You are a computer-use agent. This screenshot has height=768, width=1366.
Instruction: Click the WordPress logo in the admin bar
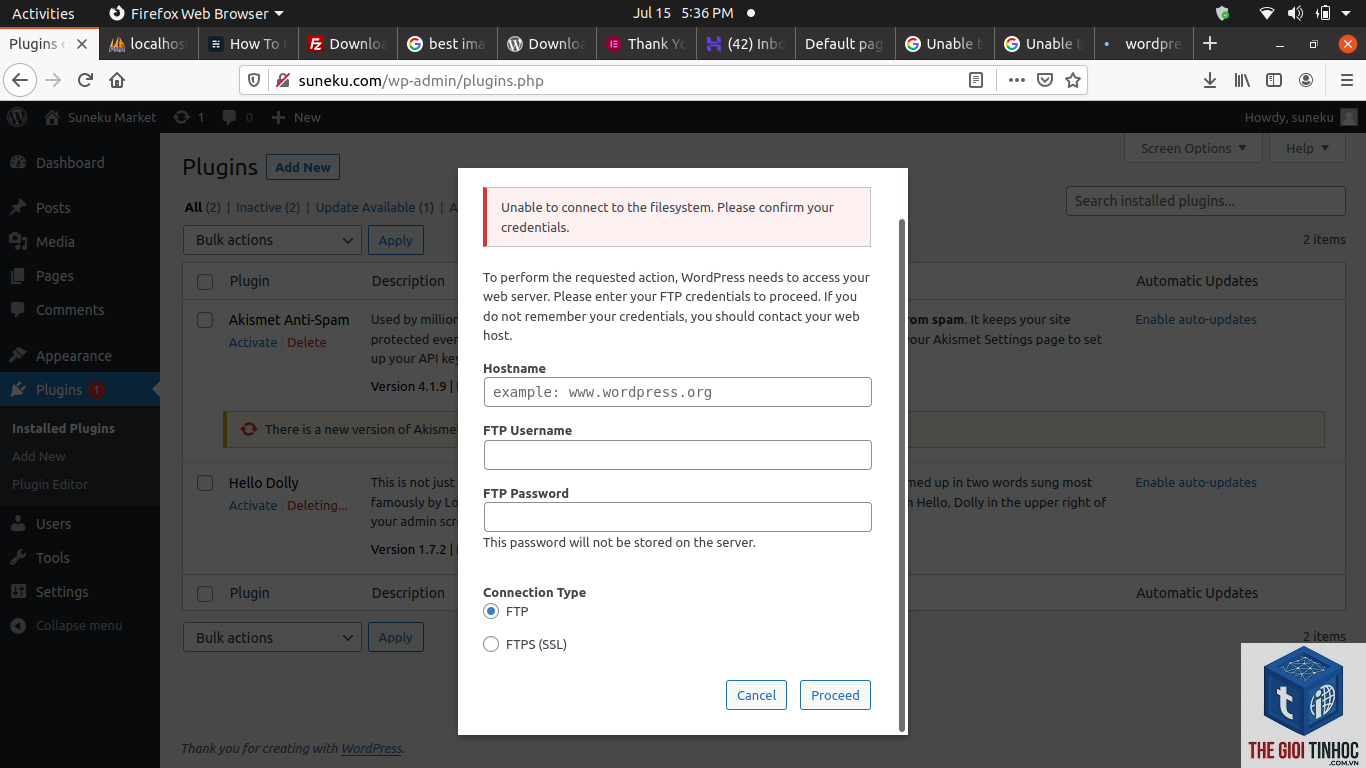pyautogui.click(x=17, y=117)
